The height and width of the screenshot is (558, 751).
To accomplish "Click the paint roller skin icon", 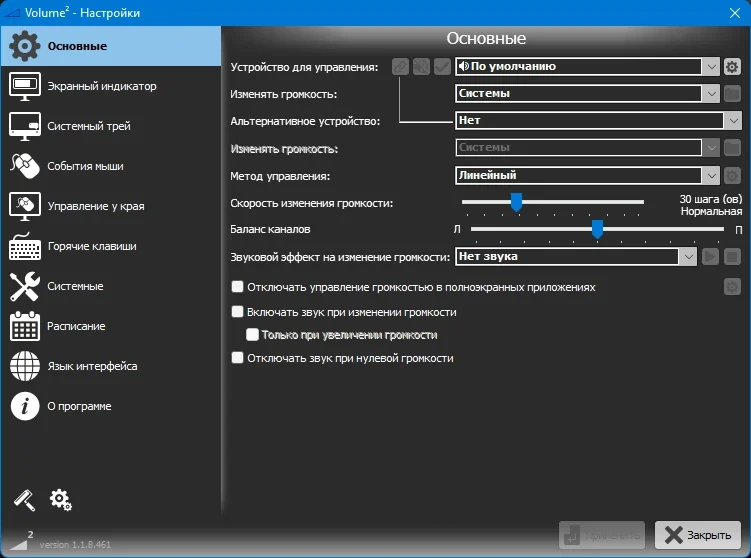I will click(24, 500).
